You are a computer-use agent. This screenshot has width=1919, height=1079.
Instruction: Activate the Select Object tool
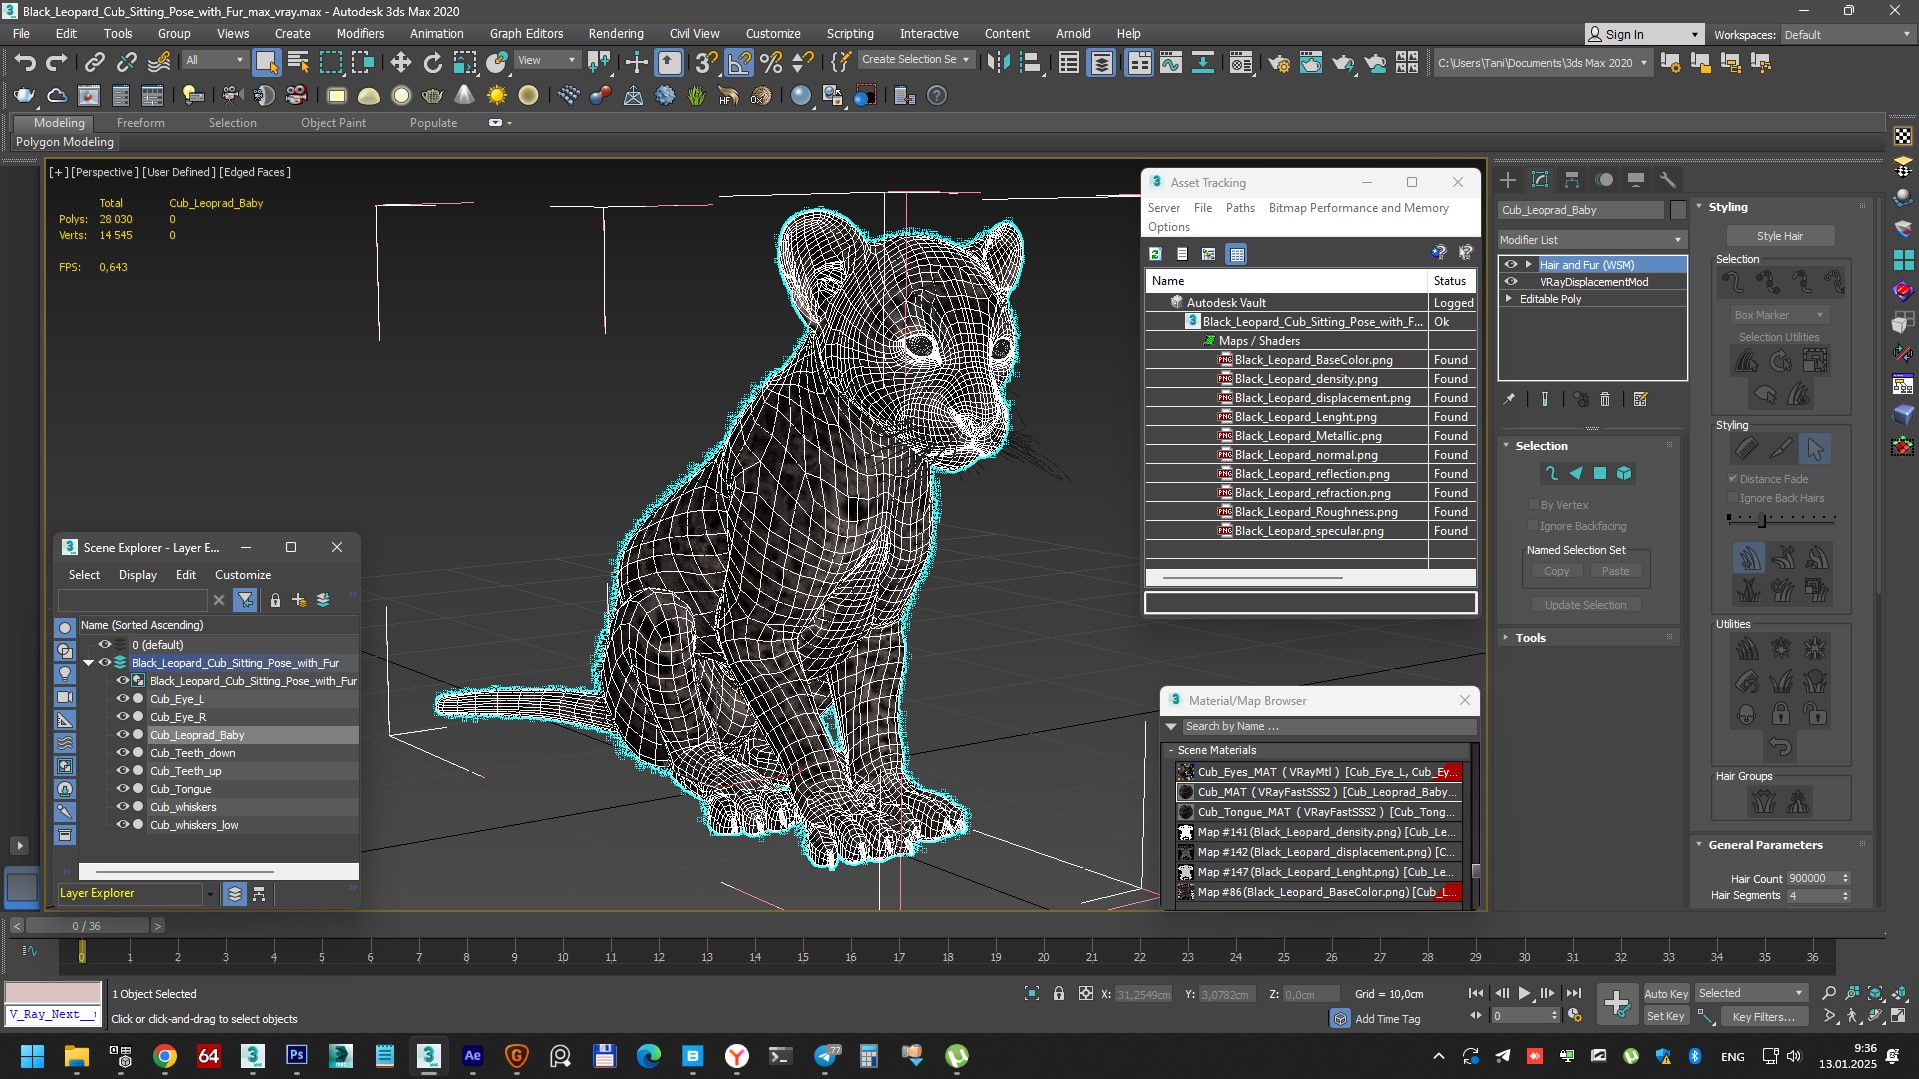(x=266, y=63)
